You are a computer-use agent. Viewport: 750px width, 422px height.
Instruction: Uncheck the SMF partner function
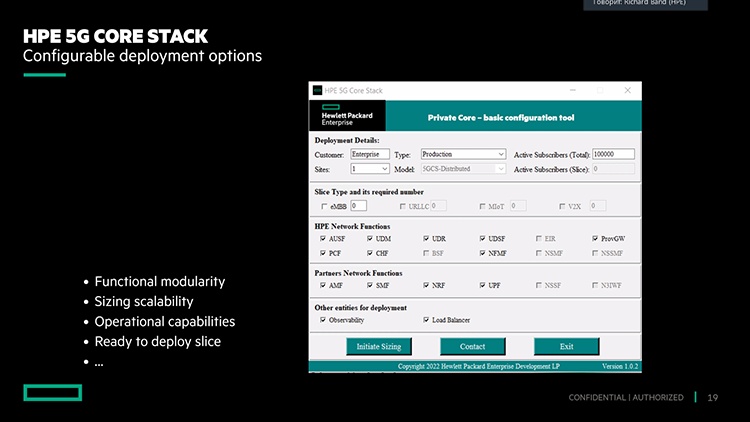pyautogui.click(x=370, y=285)
